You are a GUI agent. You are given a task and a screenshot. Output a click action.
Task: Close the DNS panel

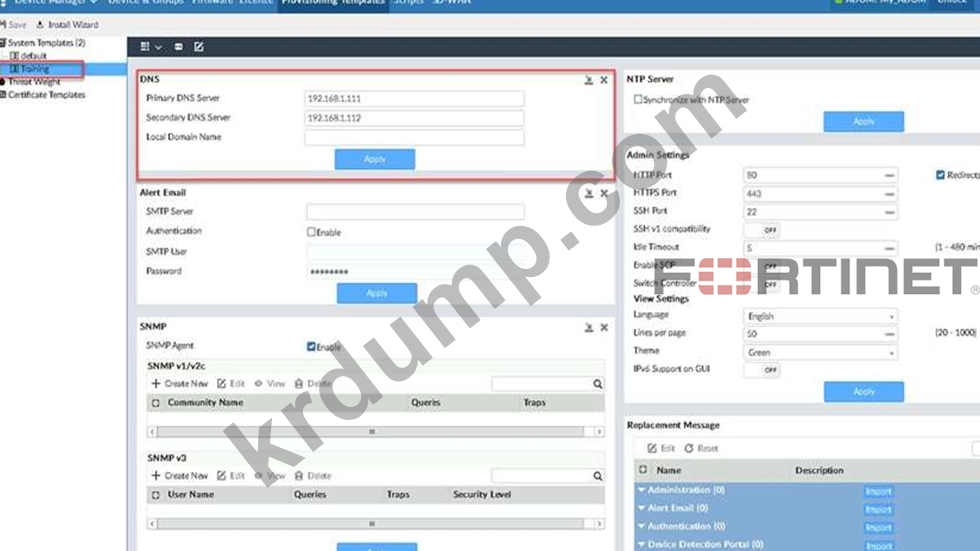pos(604,80)
